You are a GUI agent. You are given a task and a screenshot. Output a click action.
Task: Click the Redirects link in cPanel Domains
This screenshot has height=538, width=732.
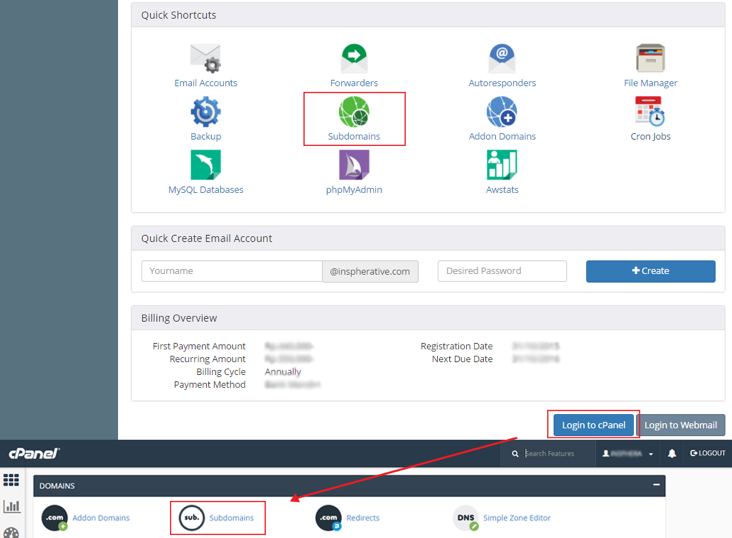pyautogui.click(x=363, y=518)
